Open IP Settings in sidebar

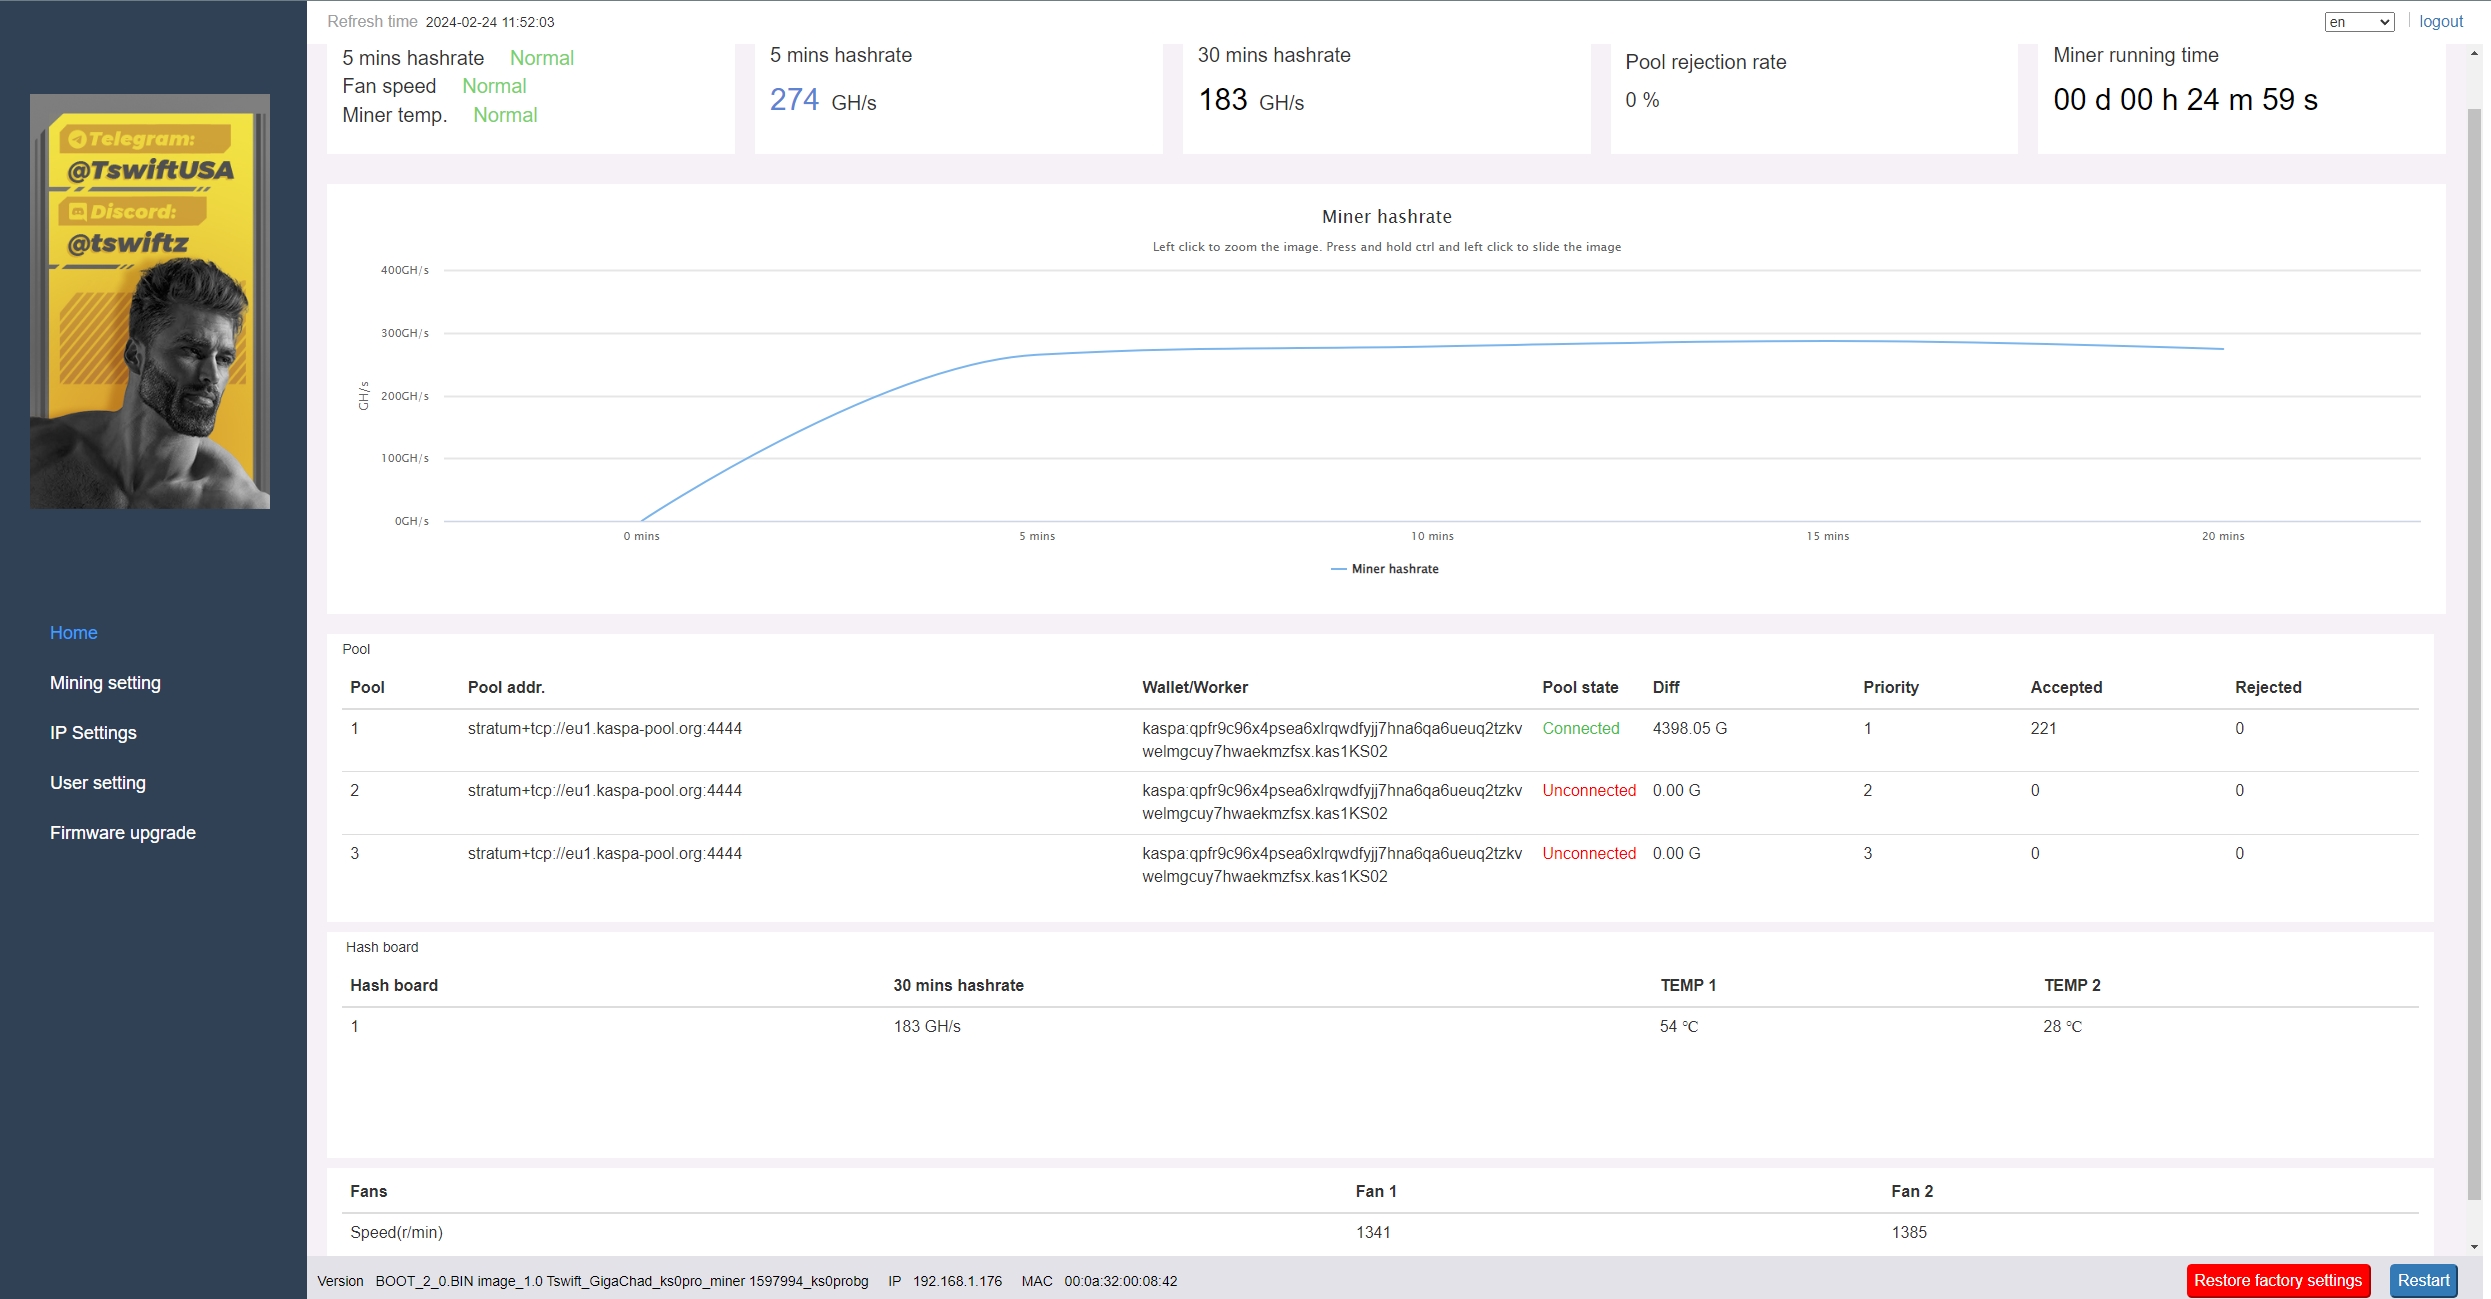click(x=93, y=733)
